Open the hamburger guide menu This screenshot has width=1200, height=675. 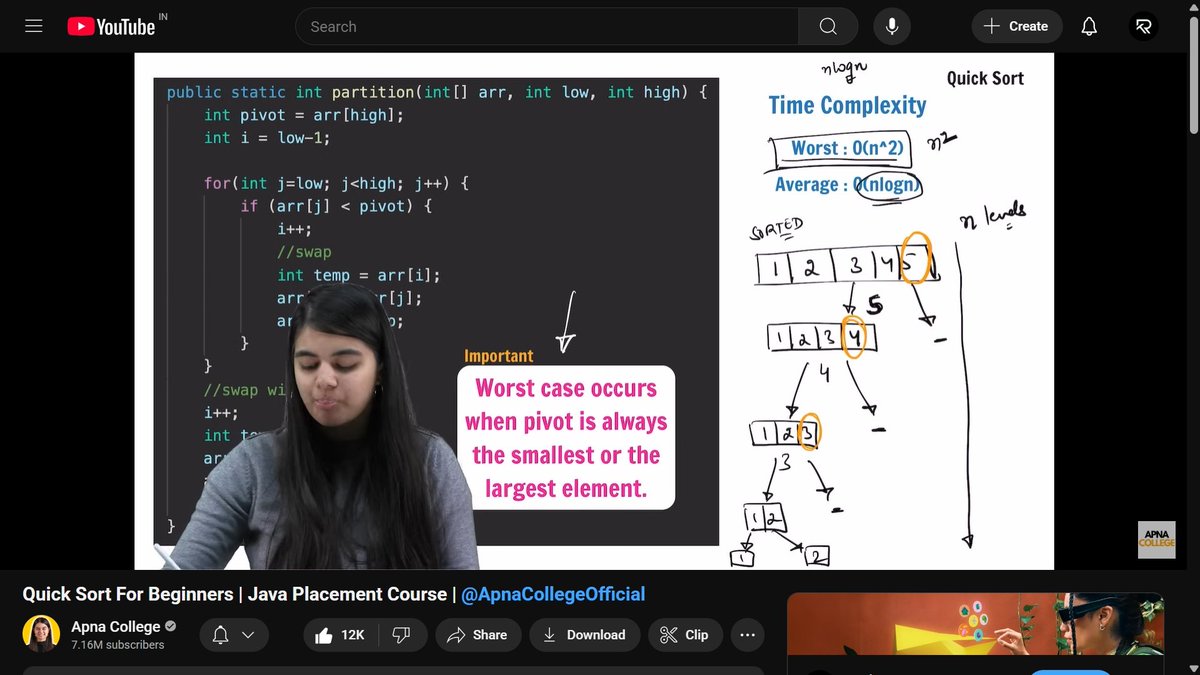coord(34,27)
